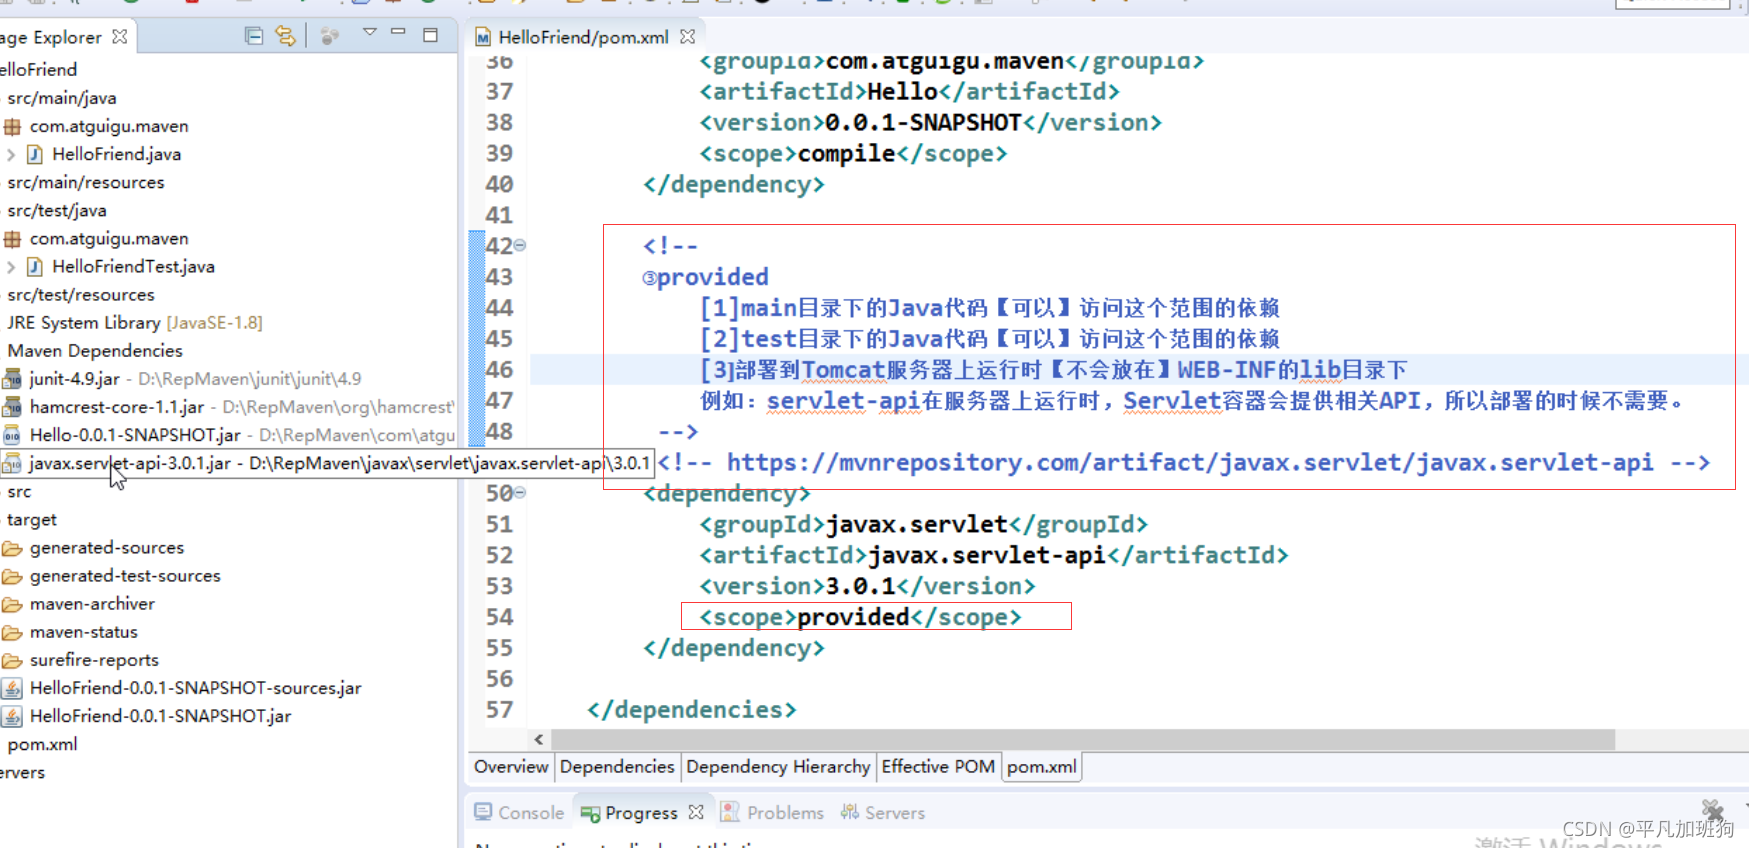Click the mvnrepository.com URL in comment
This screenshot has width=1749, height=848.
coord(1189,463)
